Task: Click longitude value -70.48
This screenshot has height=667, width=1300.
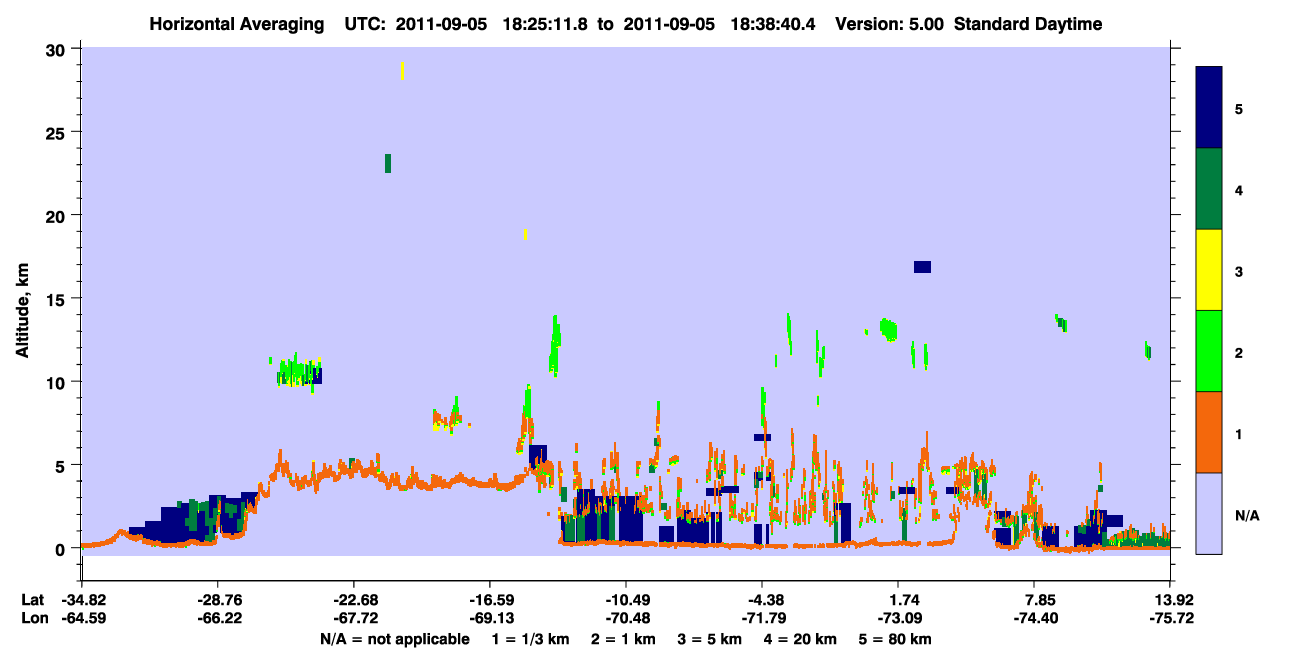Action: (625, 618)
